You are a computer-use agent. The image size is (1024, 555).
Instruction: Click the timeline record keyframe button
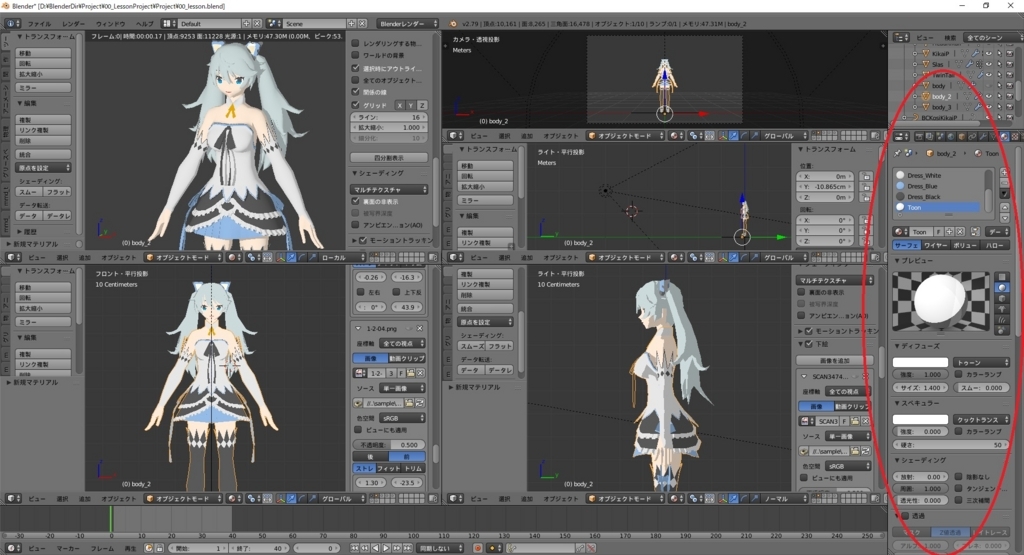click(477, 548)
